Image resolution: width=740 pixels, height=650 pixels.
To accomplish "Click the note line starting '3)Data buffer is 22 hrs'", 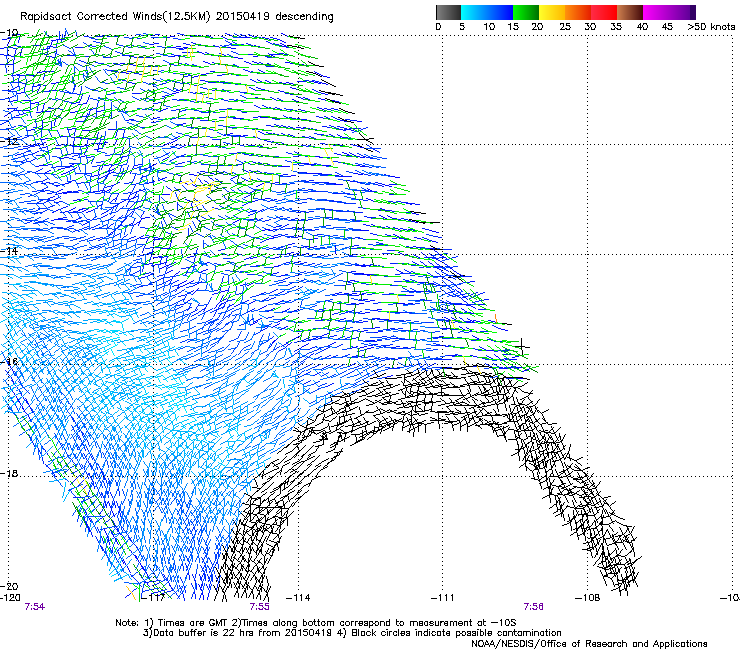I will [x=352, y=633].
